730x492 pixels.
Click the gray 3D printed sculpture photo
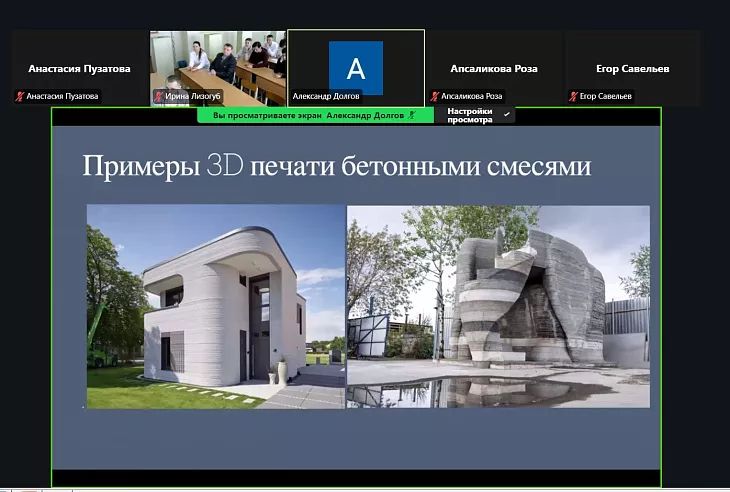click(498, 307)
